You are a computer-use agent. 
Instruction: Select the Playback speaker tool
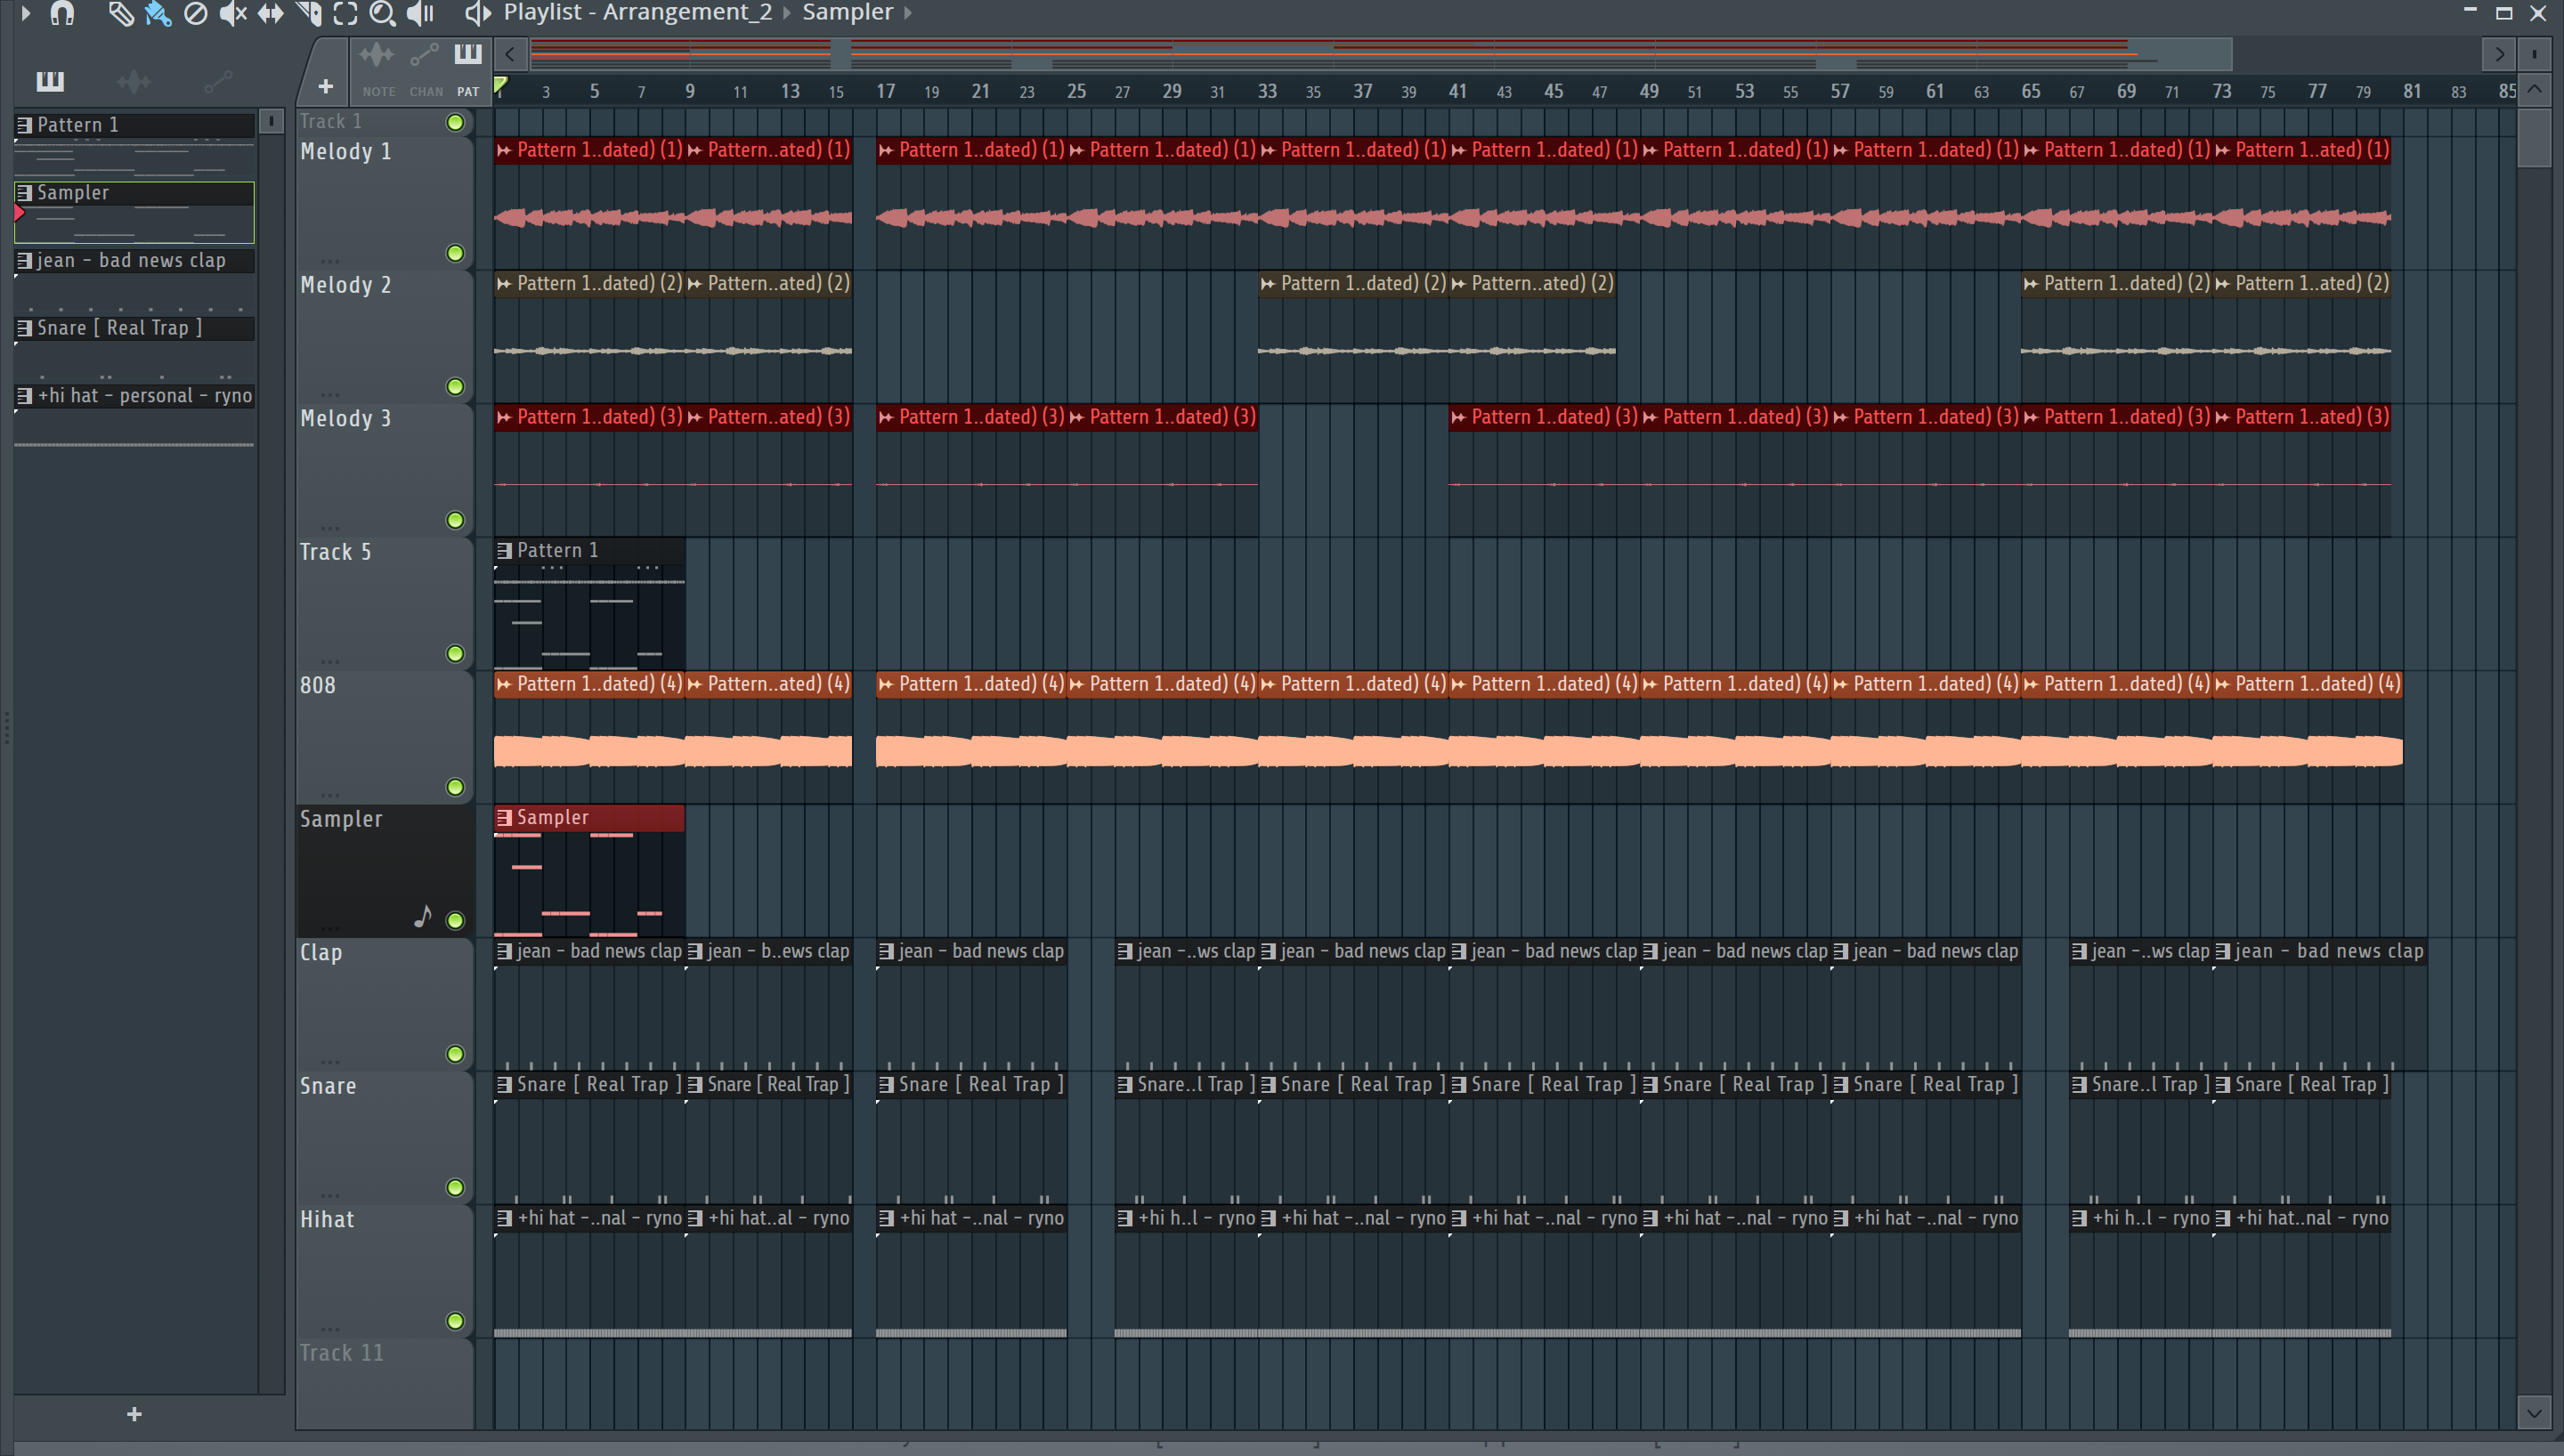click(x=420, y=13)
